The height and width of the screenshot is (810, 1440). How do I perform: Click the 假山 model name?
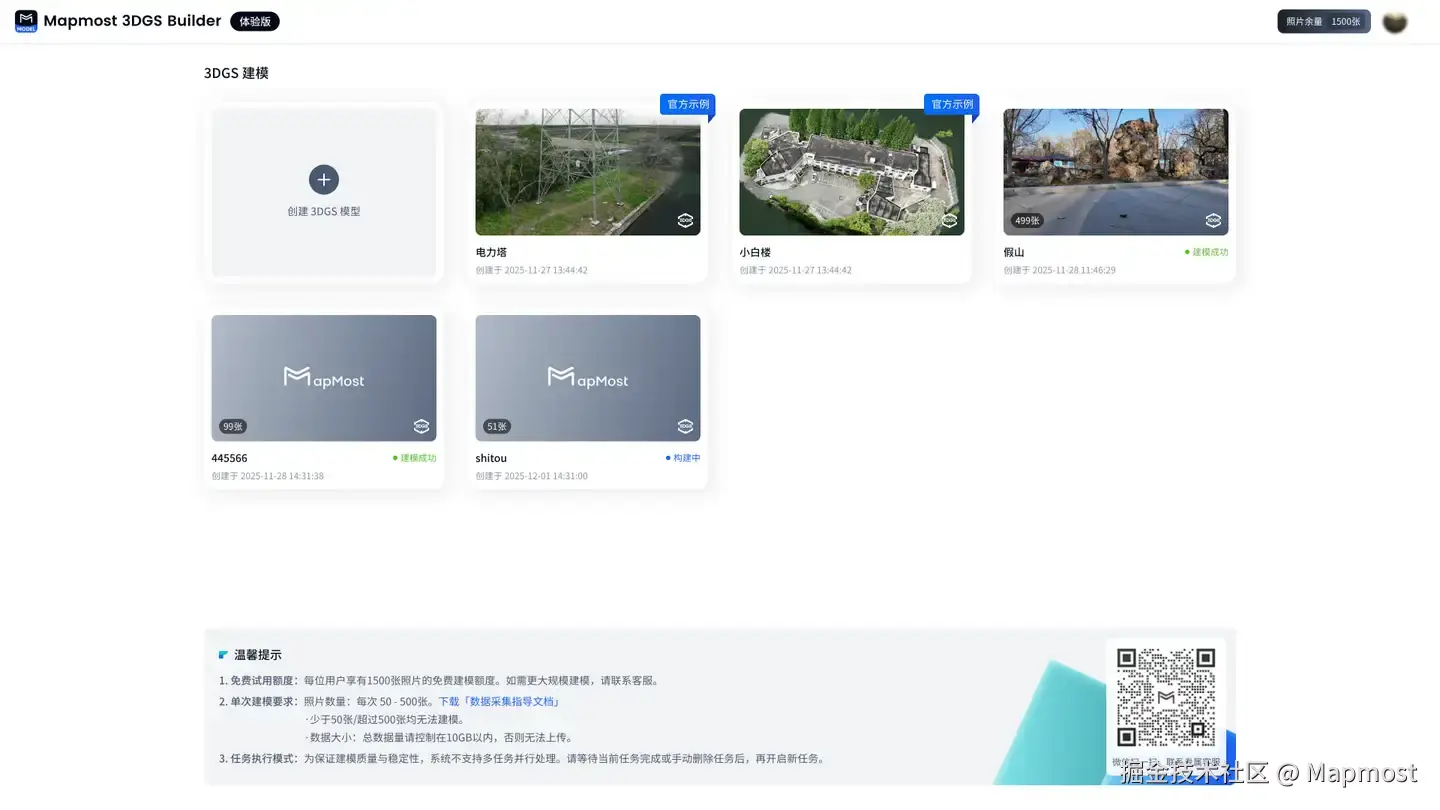[1014, 252]
